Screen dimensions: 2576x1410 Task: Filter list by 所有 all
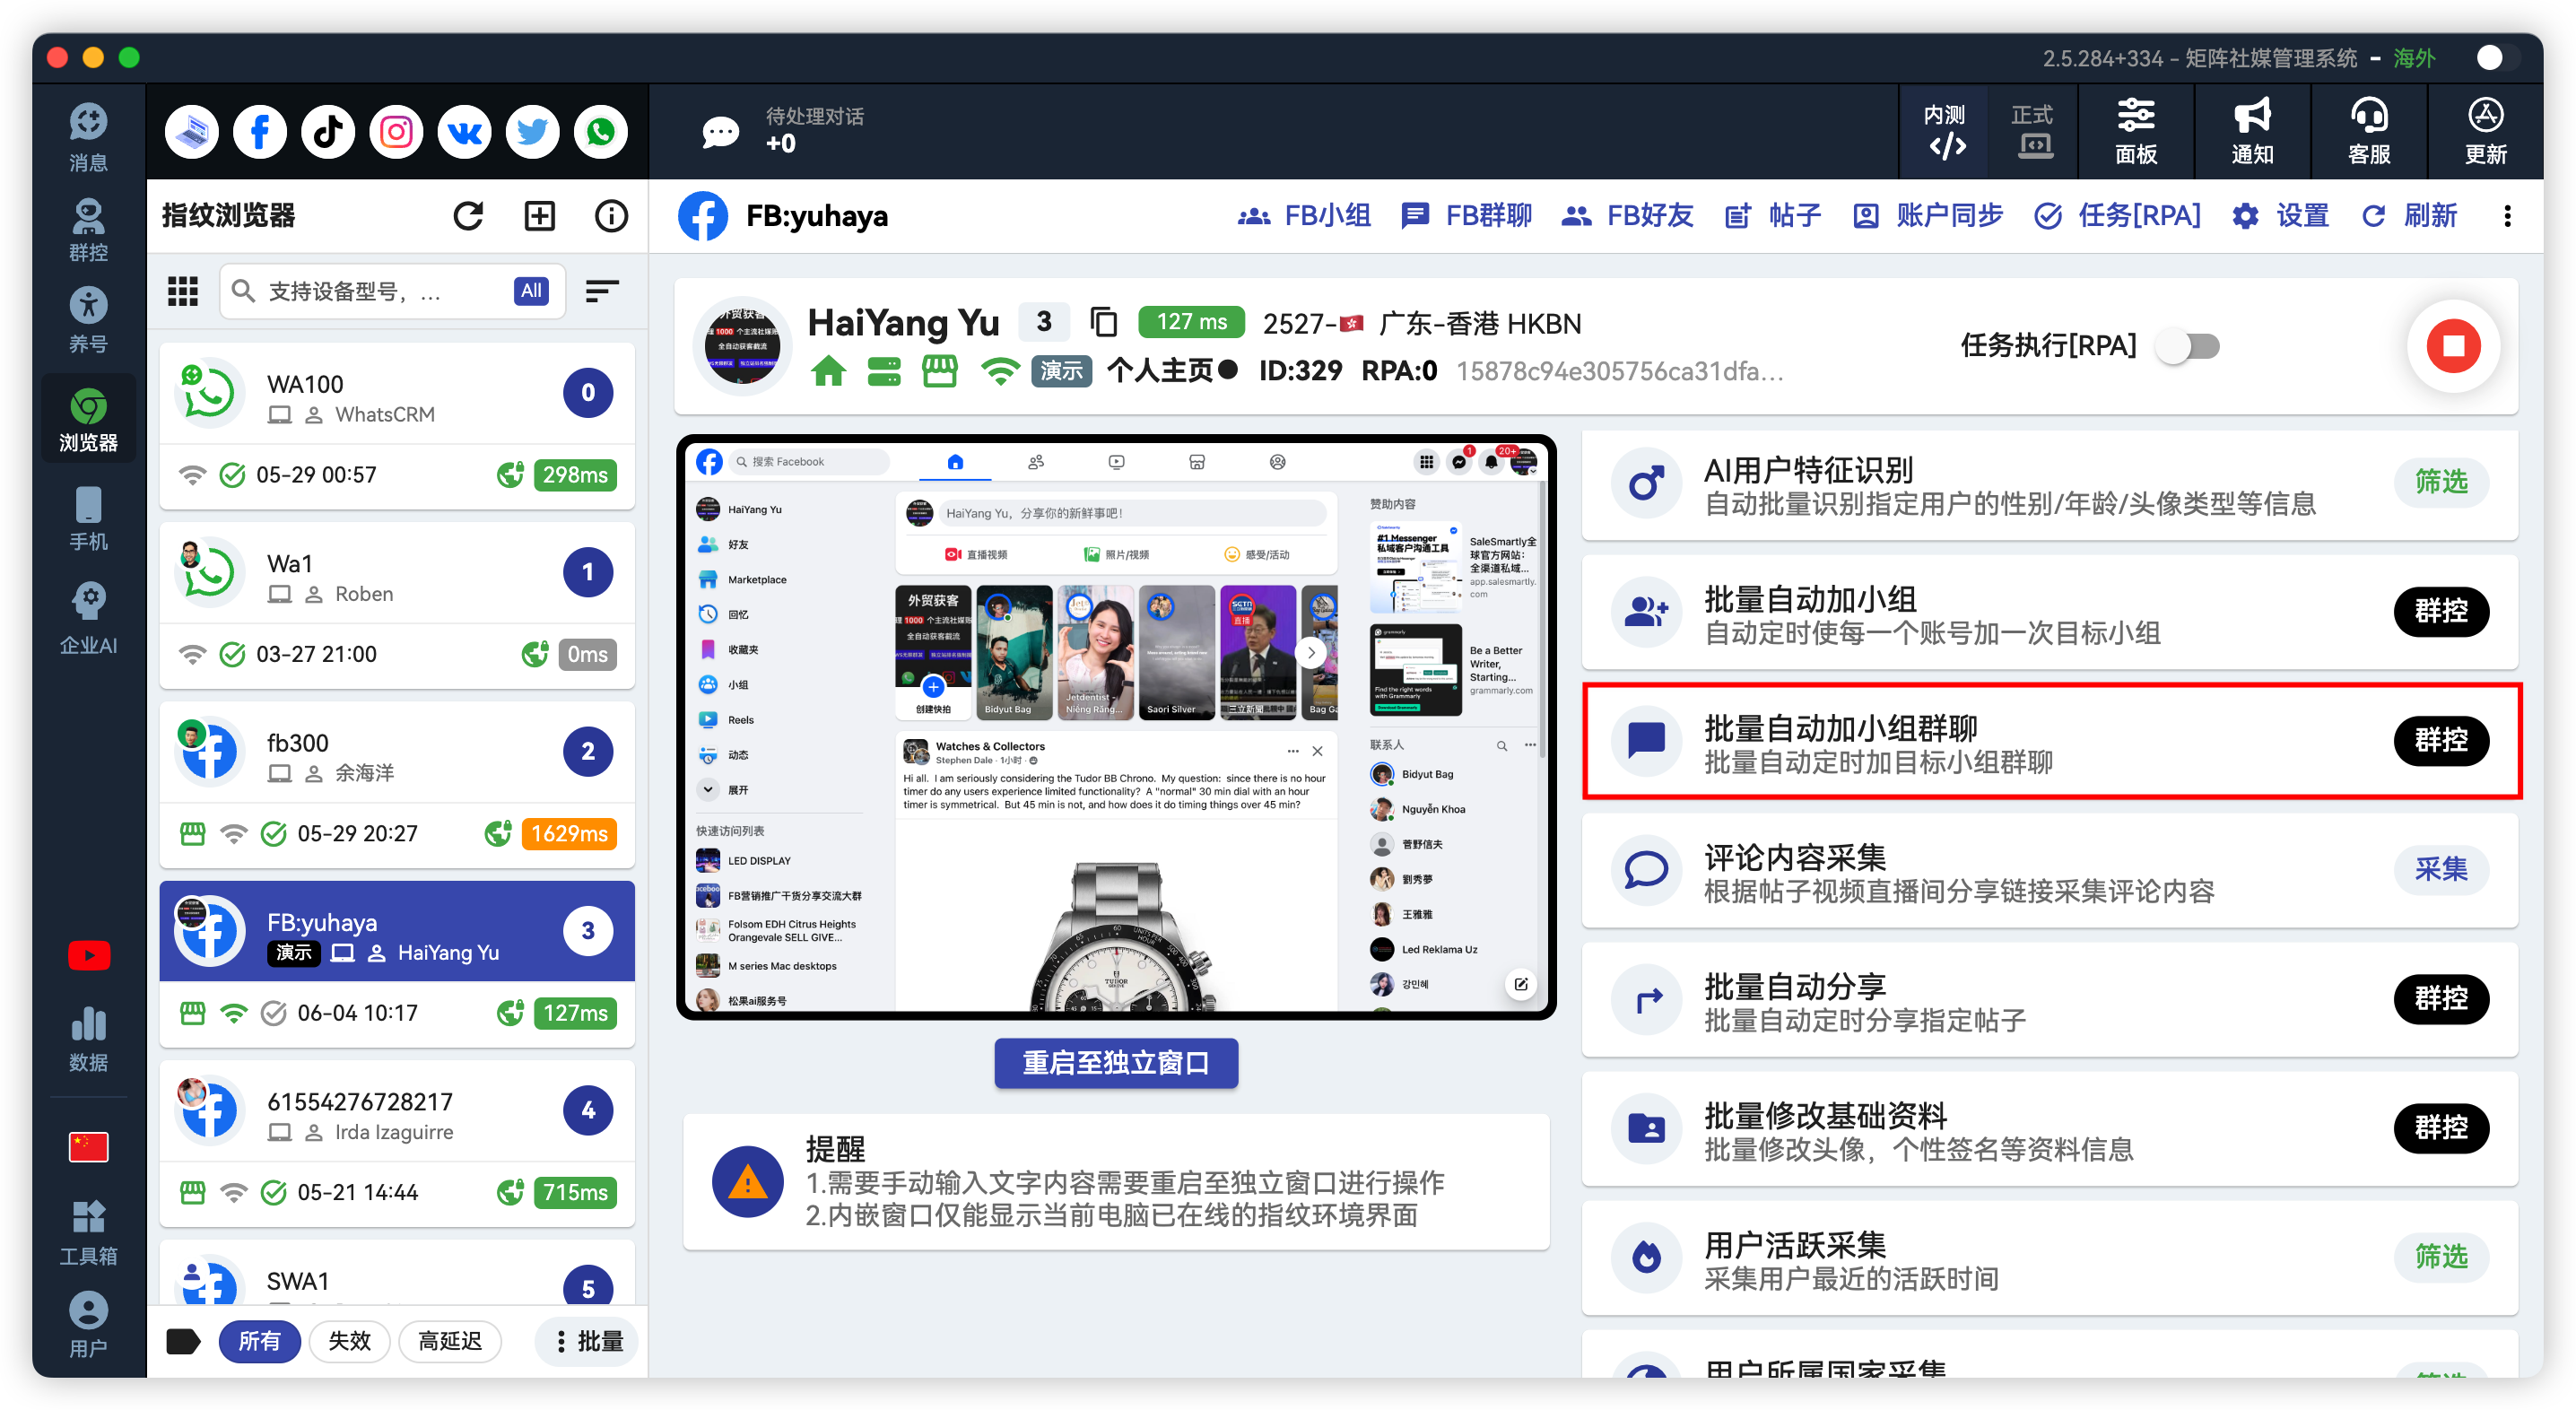pos(259,1342)
